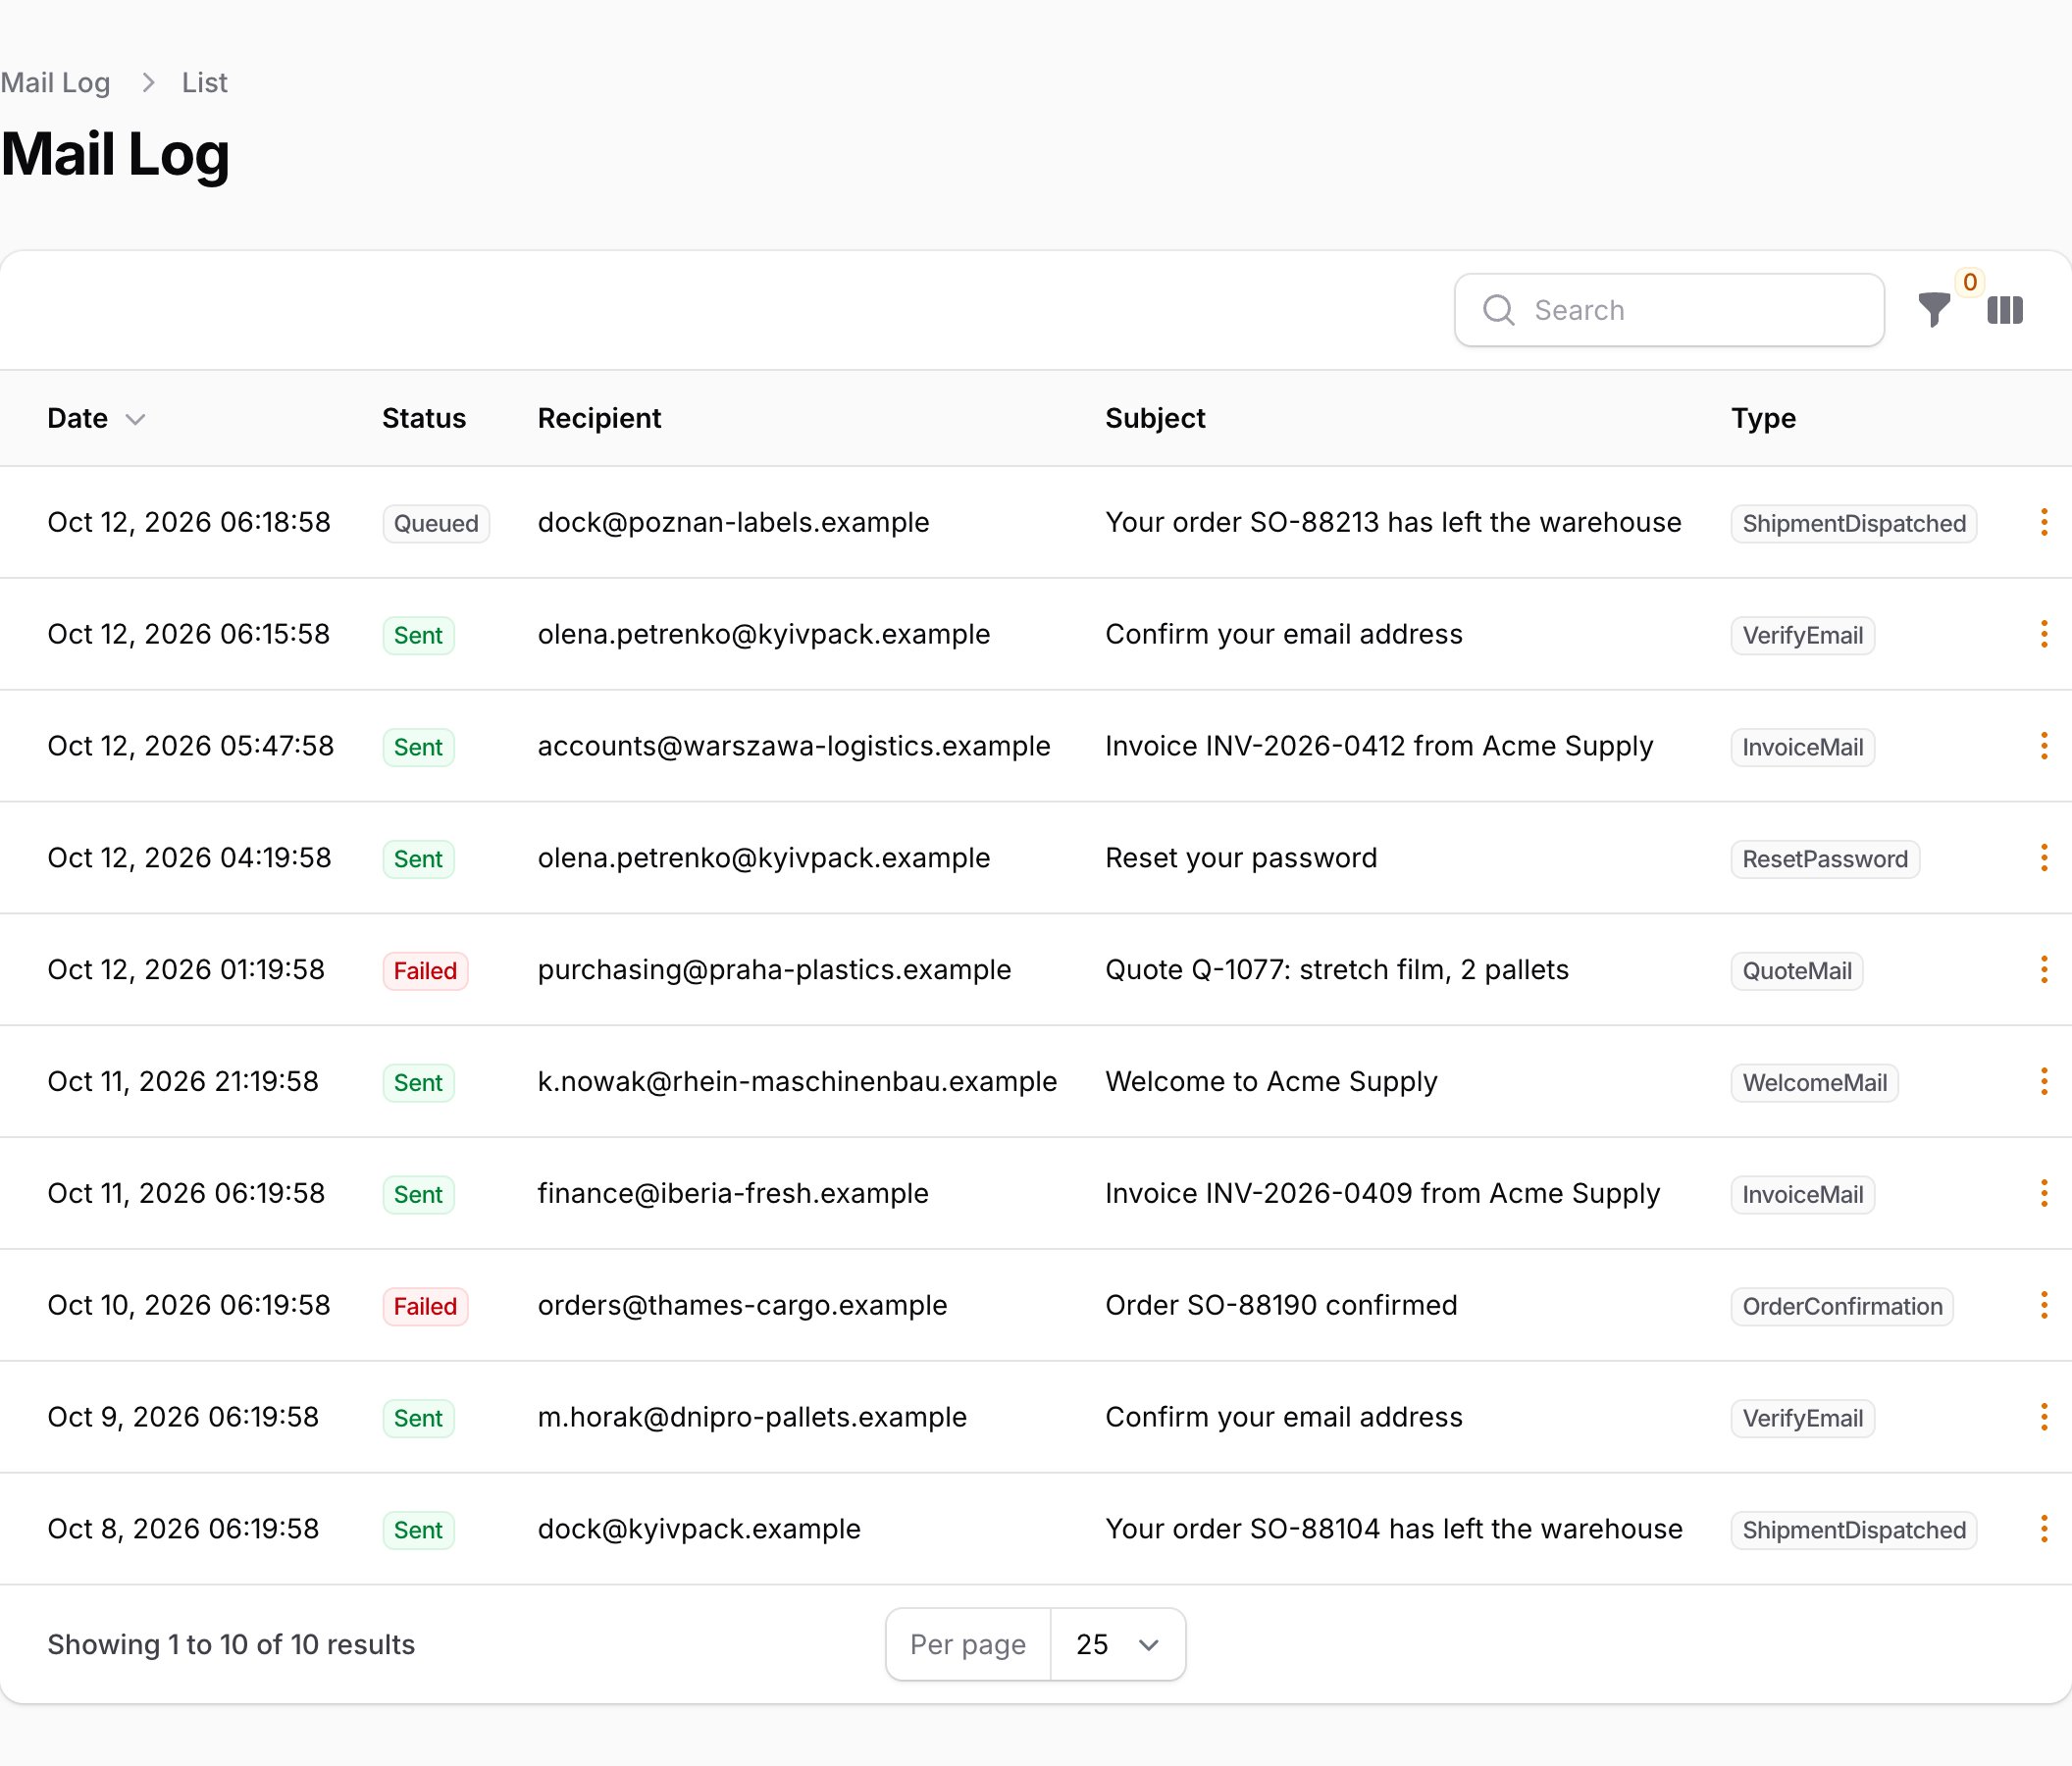Click the search magnifier icon

tap(1498, 310)
